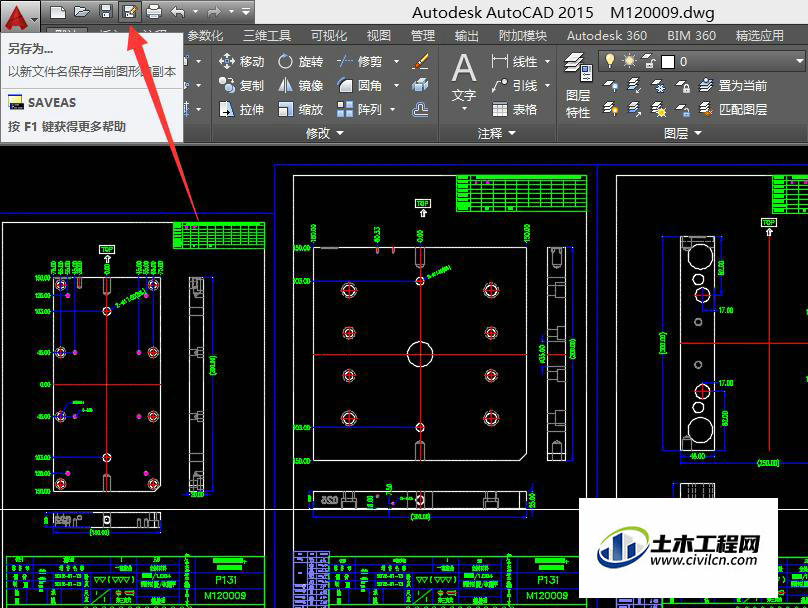Image resolution: width=808 pixels, height=608 pixels.
Task: Switch to the 管理 tab
Action: (x=423, y=36)
